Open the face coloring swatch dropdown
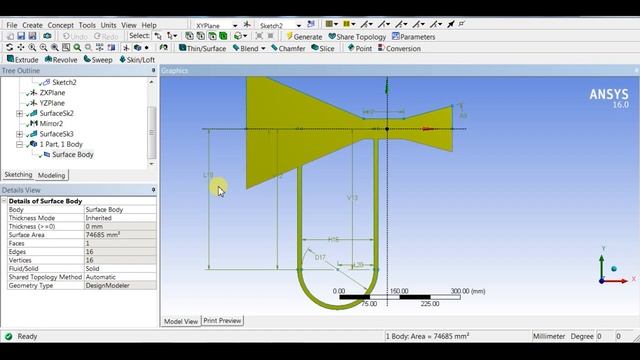This screenshot has height=360, width=640. tap(331, 24)
